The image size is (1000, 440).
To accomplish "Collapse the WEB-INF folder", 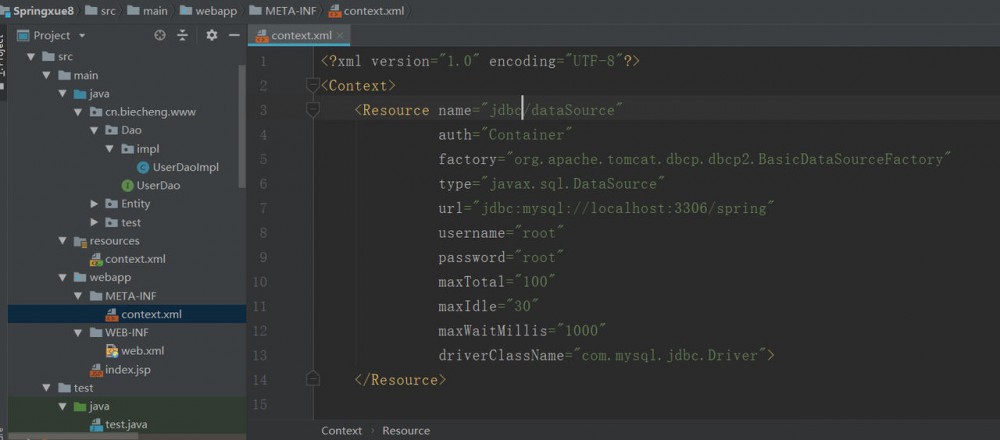I will [78, 333].
